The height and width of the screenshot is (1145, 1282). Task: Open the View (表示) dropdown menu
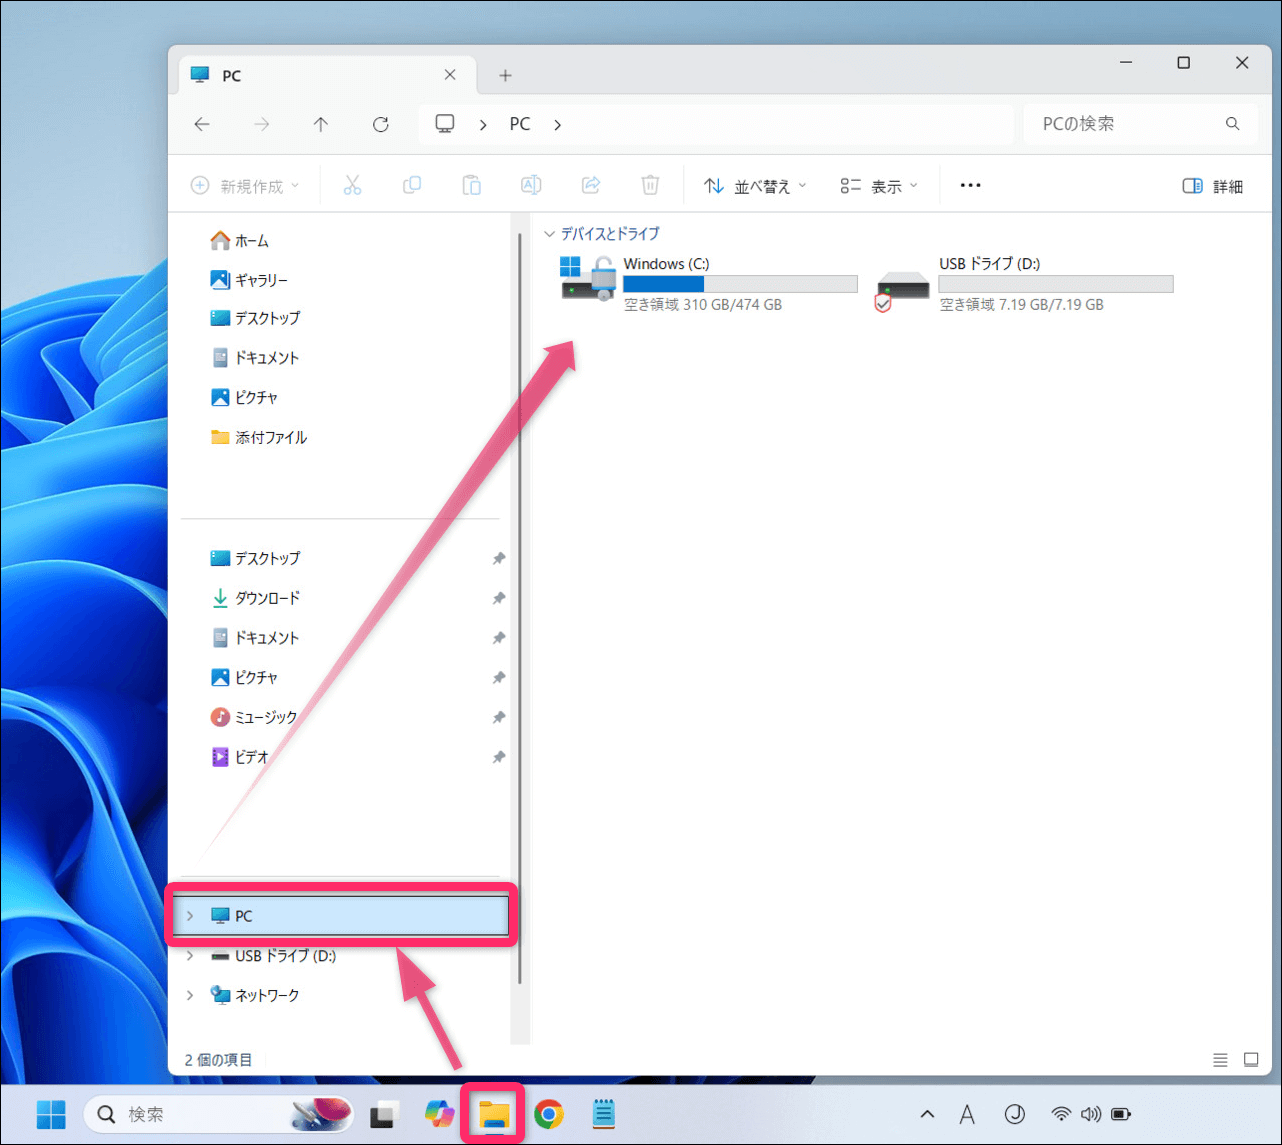tap(879, 186)
